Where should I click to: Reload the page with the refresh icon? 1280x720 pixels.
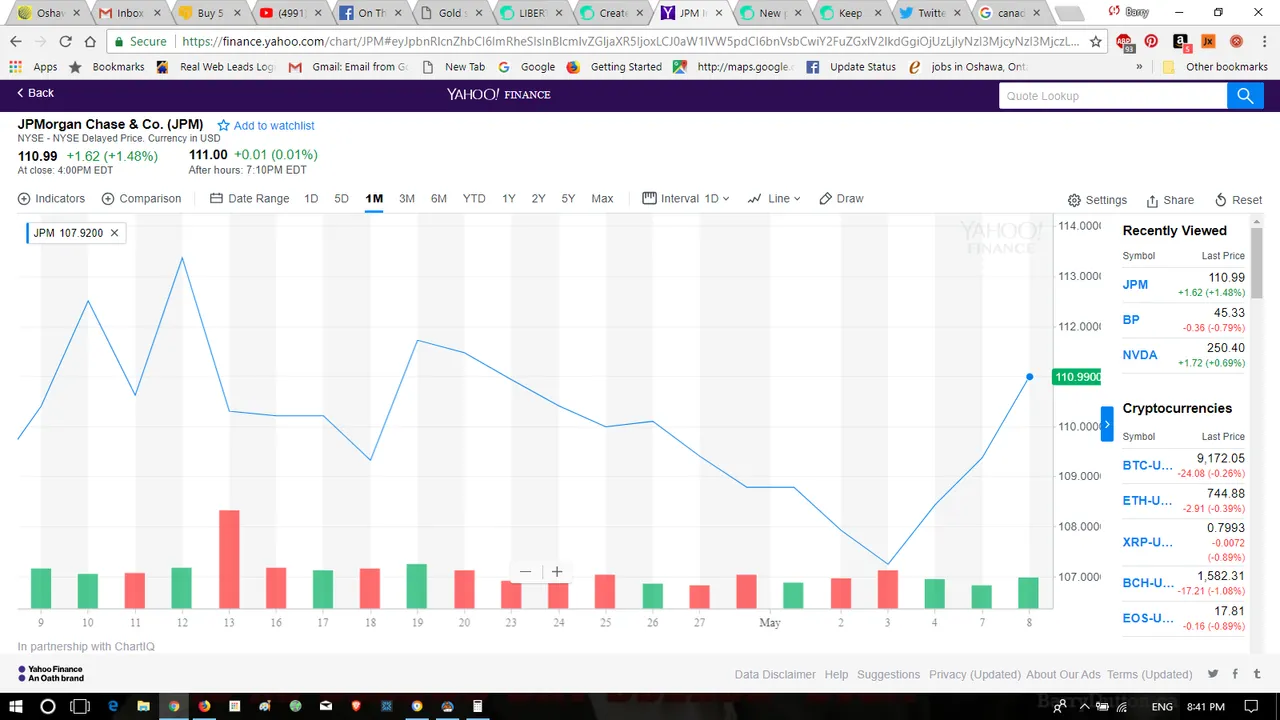click(x=65, y=42)
